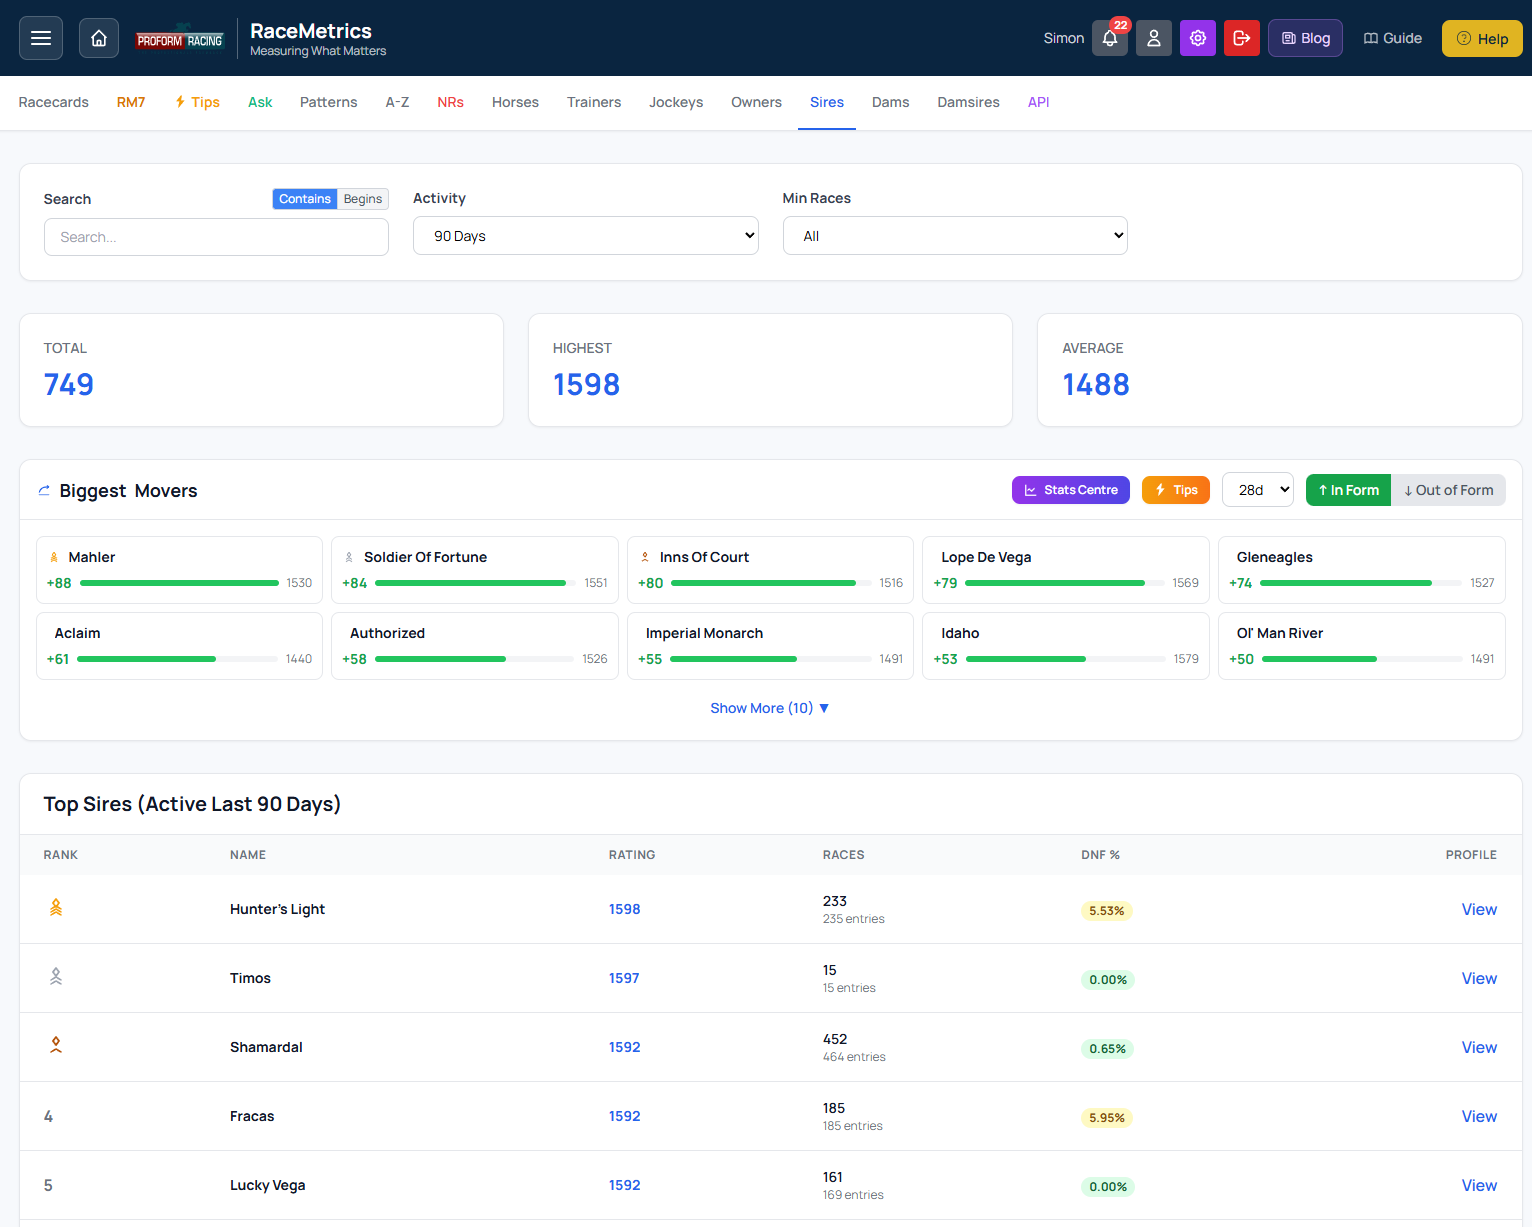Open the Gleneagles mover card

(x=1362, y=570)
